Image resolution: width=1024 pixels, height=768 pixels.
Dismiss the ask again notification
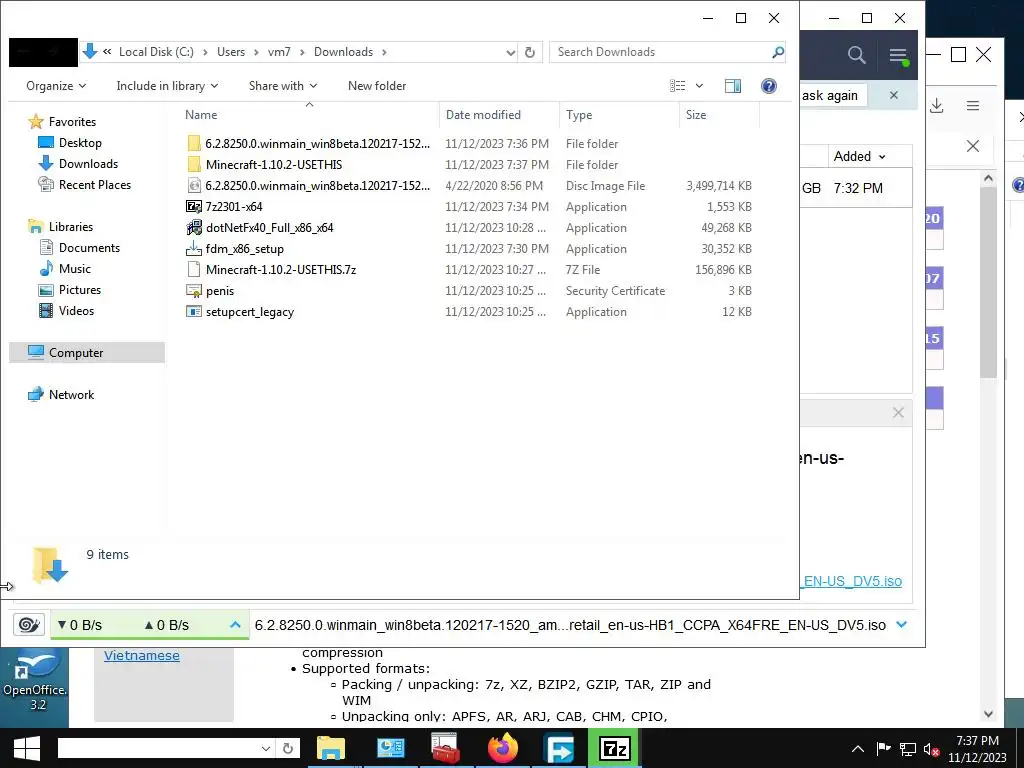[x=894, y=95]
